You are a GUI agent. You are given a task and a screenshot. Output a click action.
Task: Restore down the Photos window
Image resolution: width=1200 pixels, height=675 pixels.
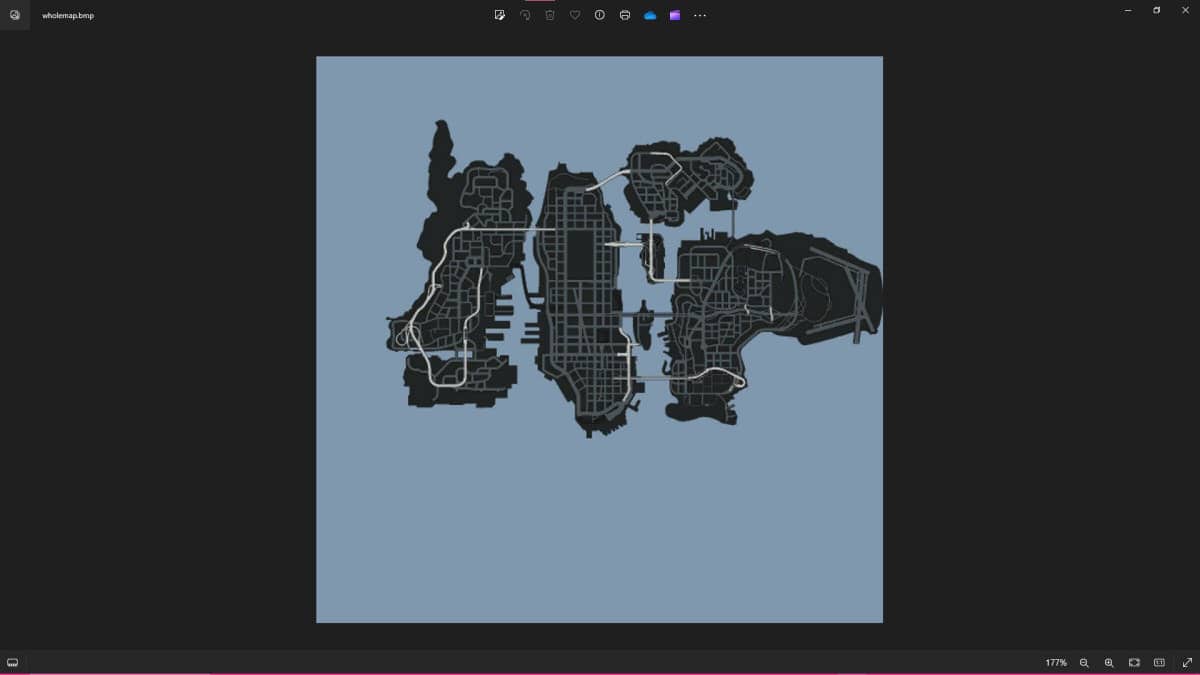pos(1157,10)
